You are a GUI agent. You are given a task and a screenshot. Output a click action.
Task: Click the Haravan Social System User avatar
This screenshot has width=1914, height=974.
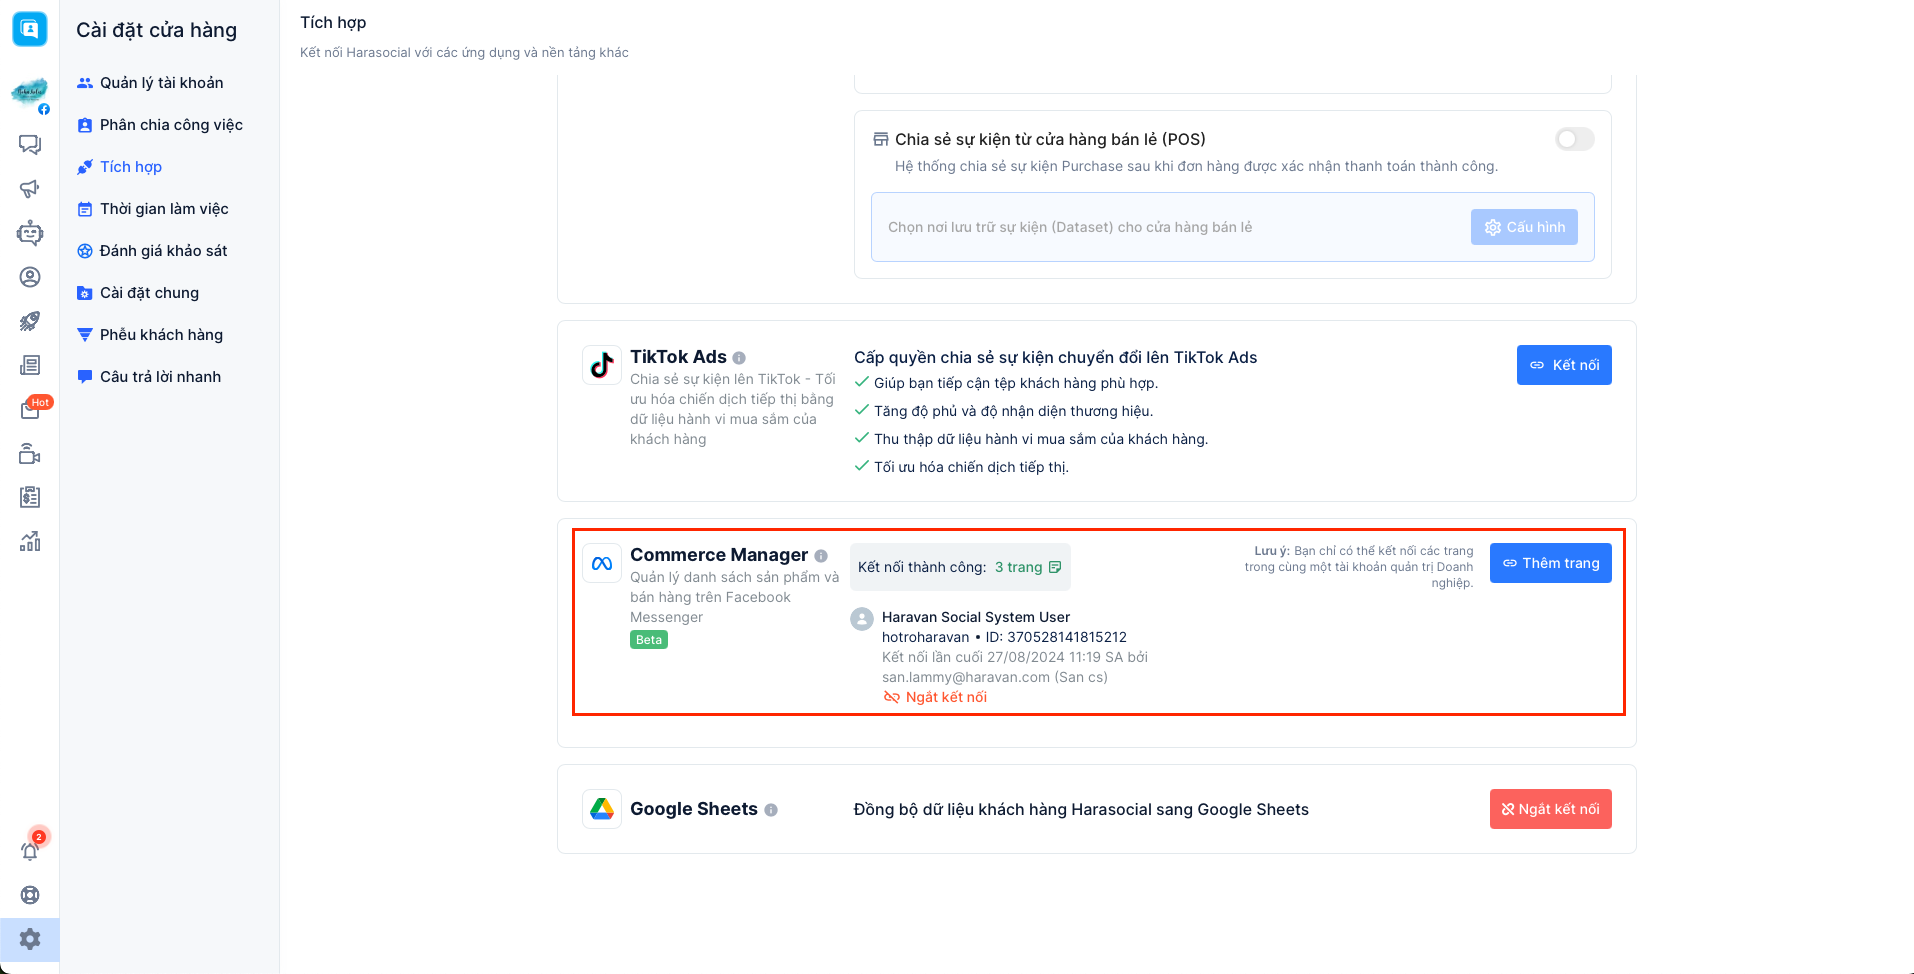862,619
